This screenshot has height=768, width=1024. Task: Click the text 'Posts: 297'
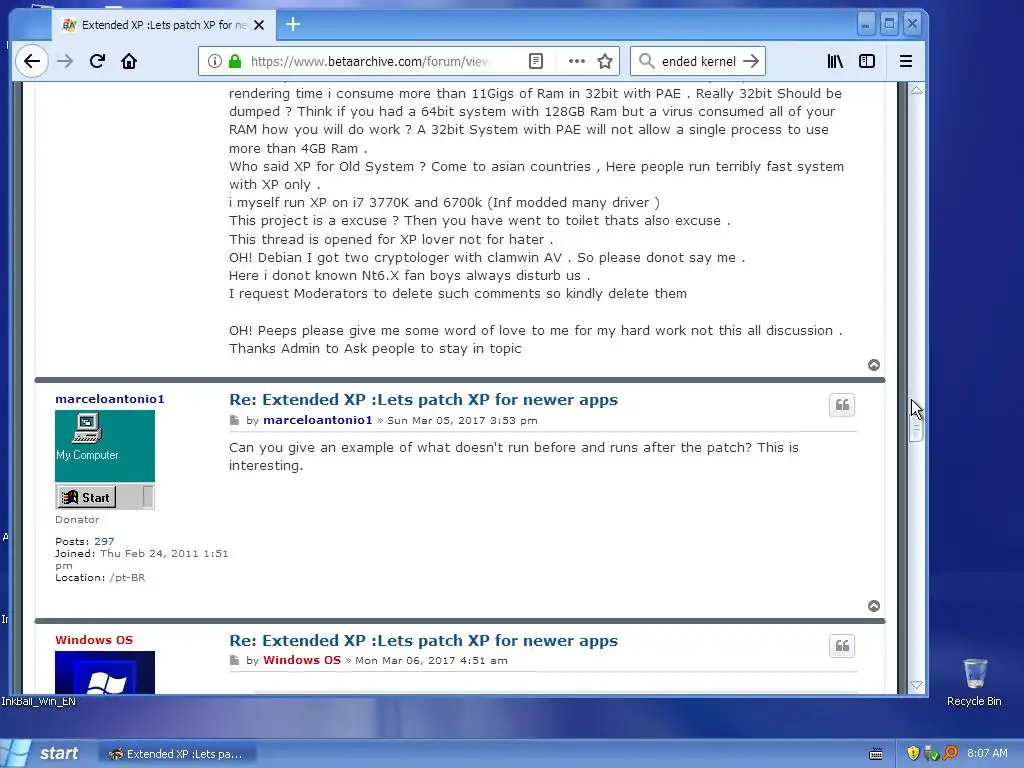point(85,541)
